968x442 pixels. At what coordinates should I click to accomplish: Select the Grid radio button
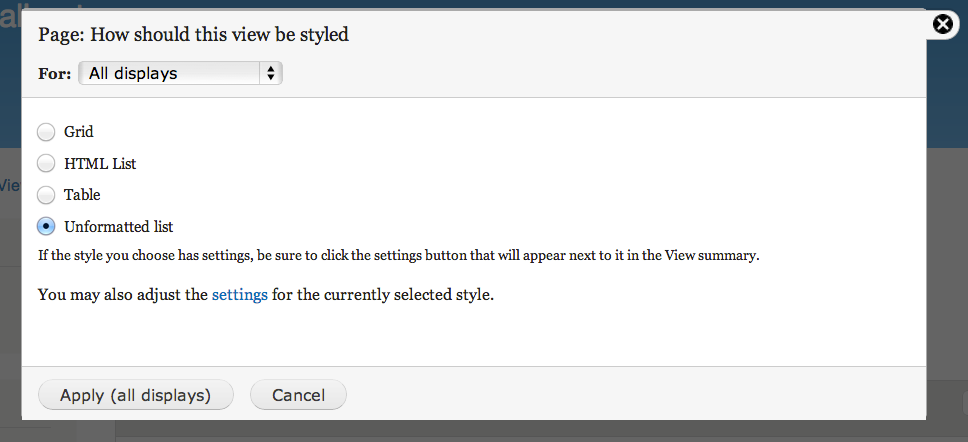click(x=46, y=131)
